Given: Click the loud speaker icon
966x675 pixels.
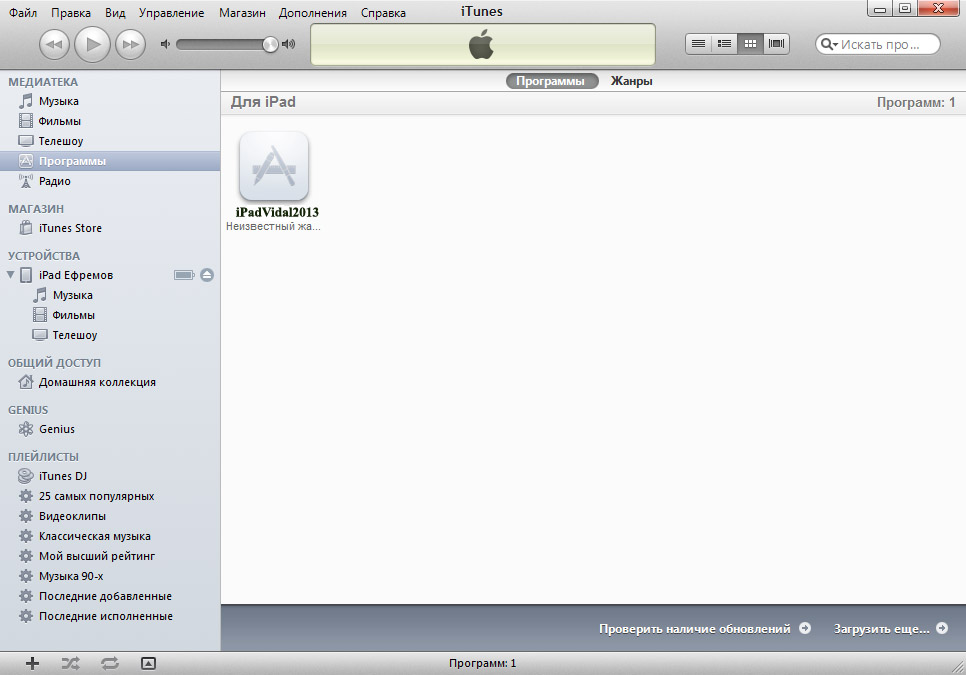Looking at the screenshot, I should pyautogui.click(x=288, y=44).
